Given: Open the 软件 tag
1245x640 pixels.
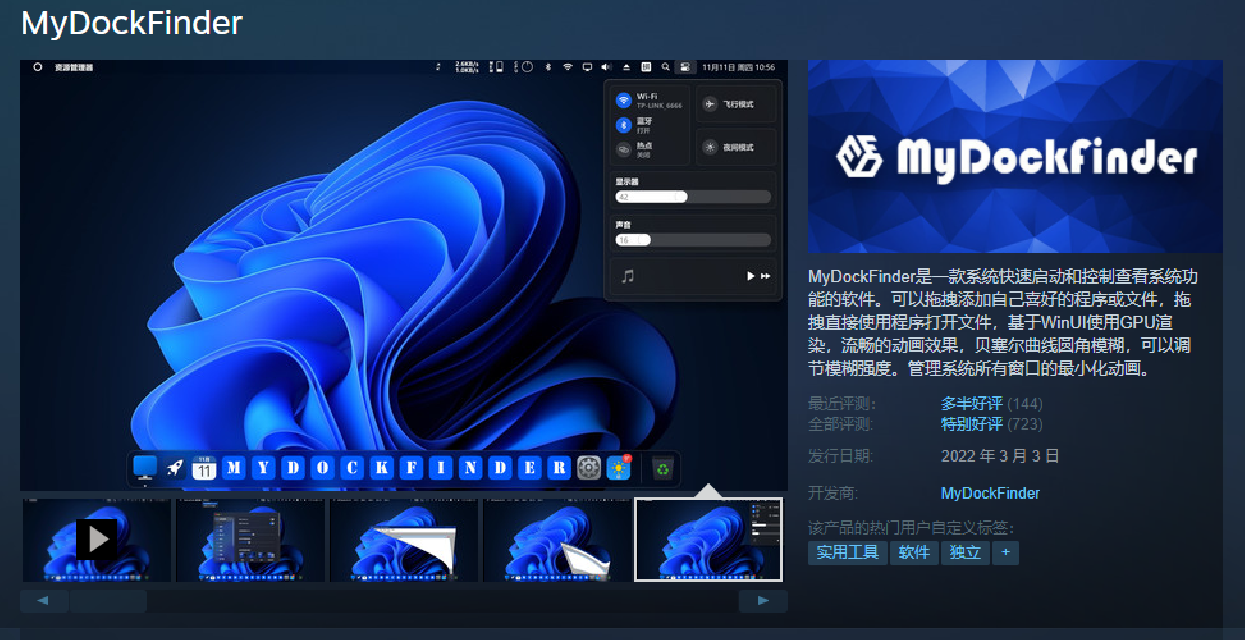Looking at the screenshot, I should (914, 552).
